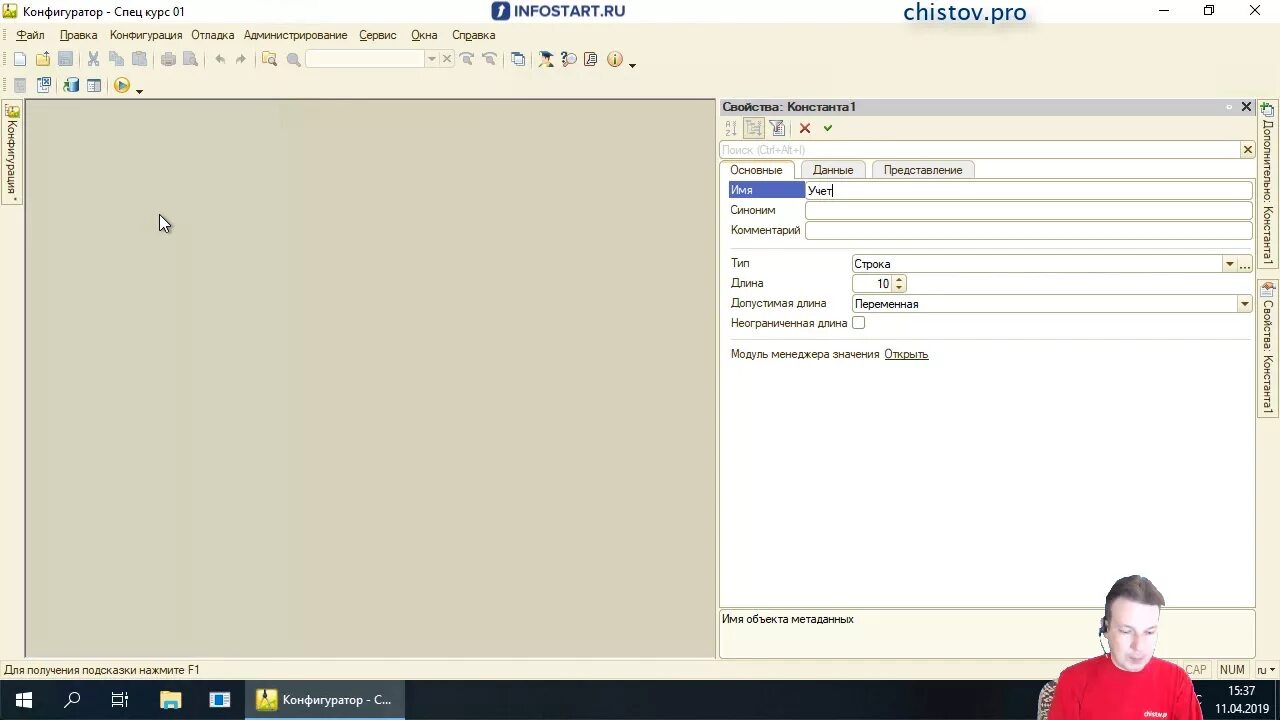Toggle the Неограниченная длина checkbox

pyautogui.click(x=858, y=323)
